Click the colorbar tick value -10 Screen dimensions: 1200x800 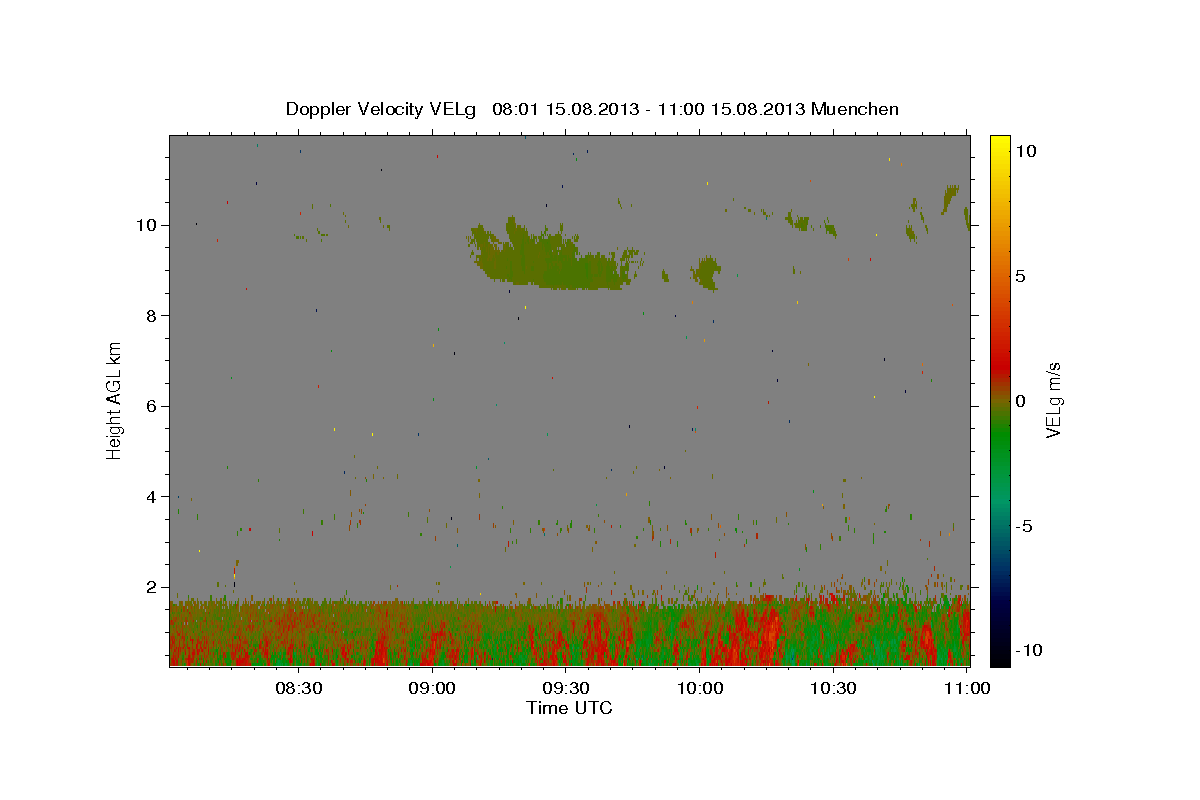(x=1028, y=650)
